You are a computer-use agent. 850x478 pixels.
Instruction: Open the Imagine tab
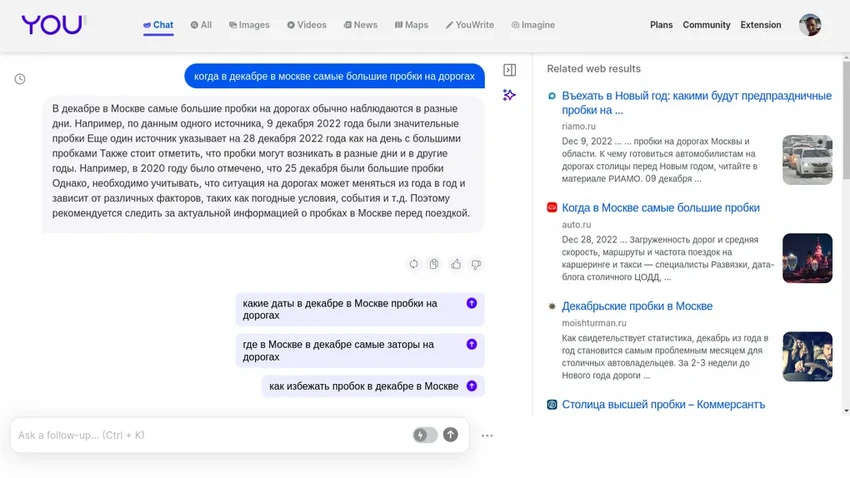tap(533, 25)
